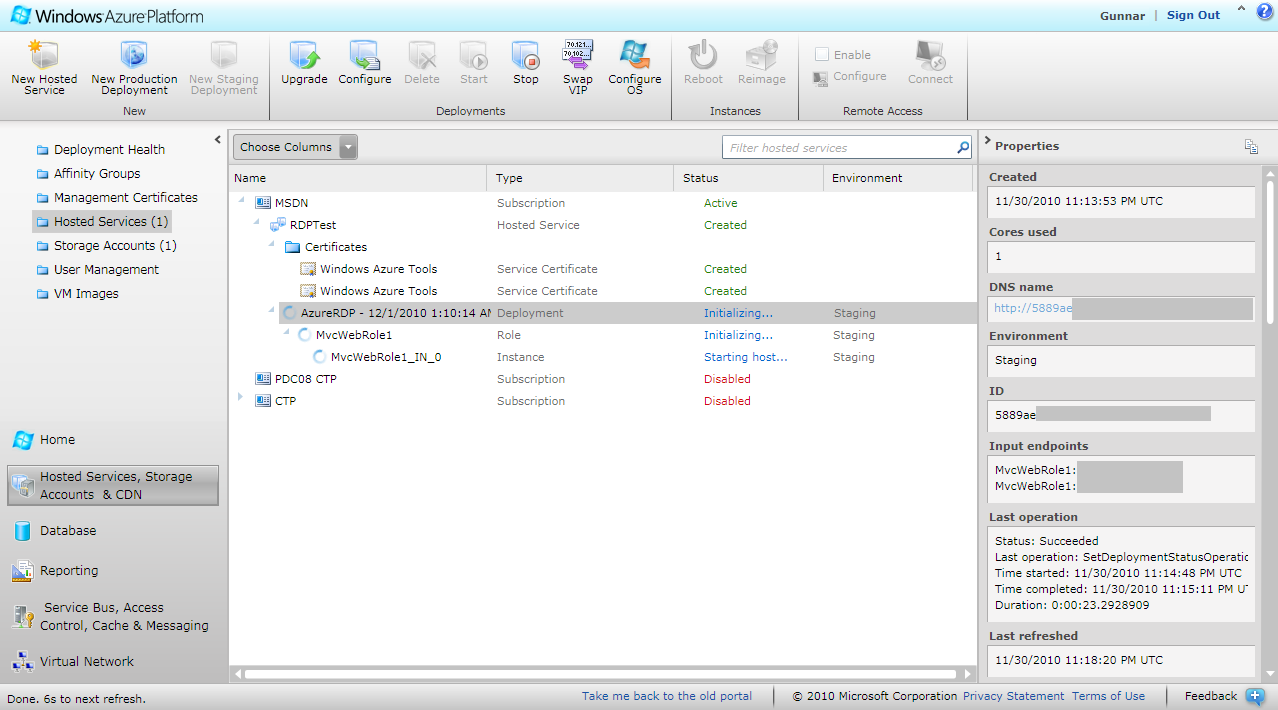Select the RDPTest hosted service row
Screen dimensions: 1278x710
pyautogui.click(x=602, y=225)
